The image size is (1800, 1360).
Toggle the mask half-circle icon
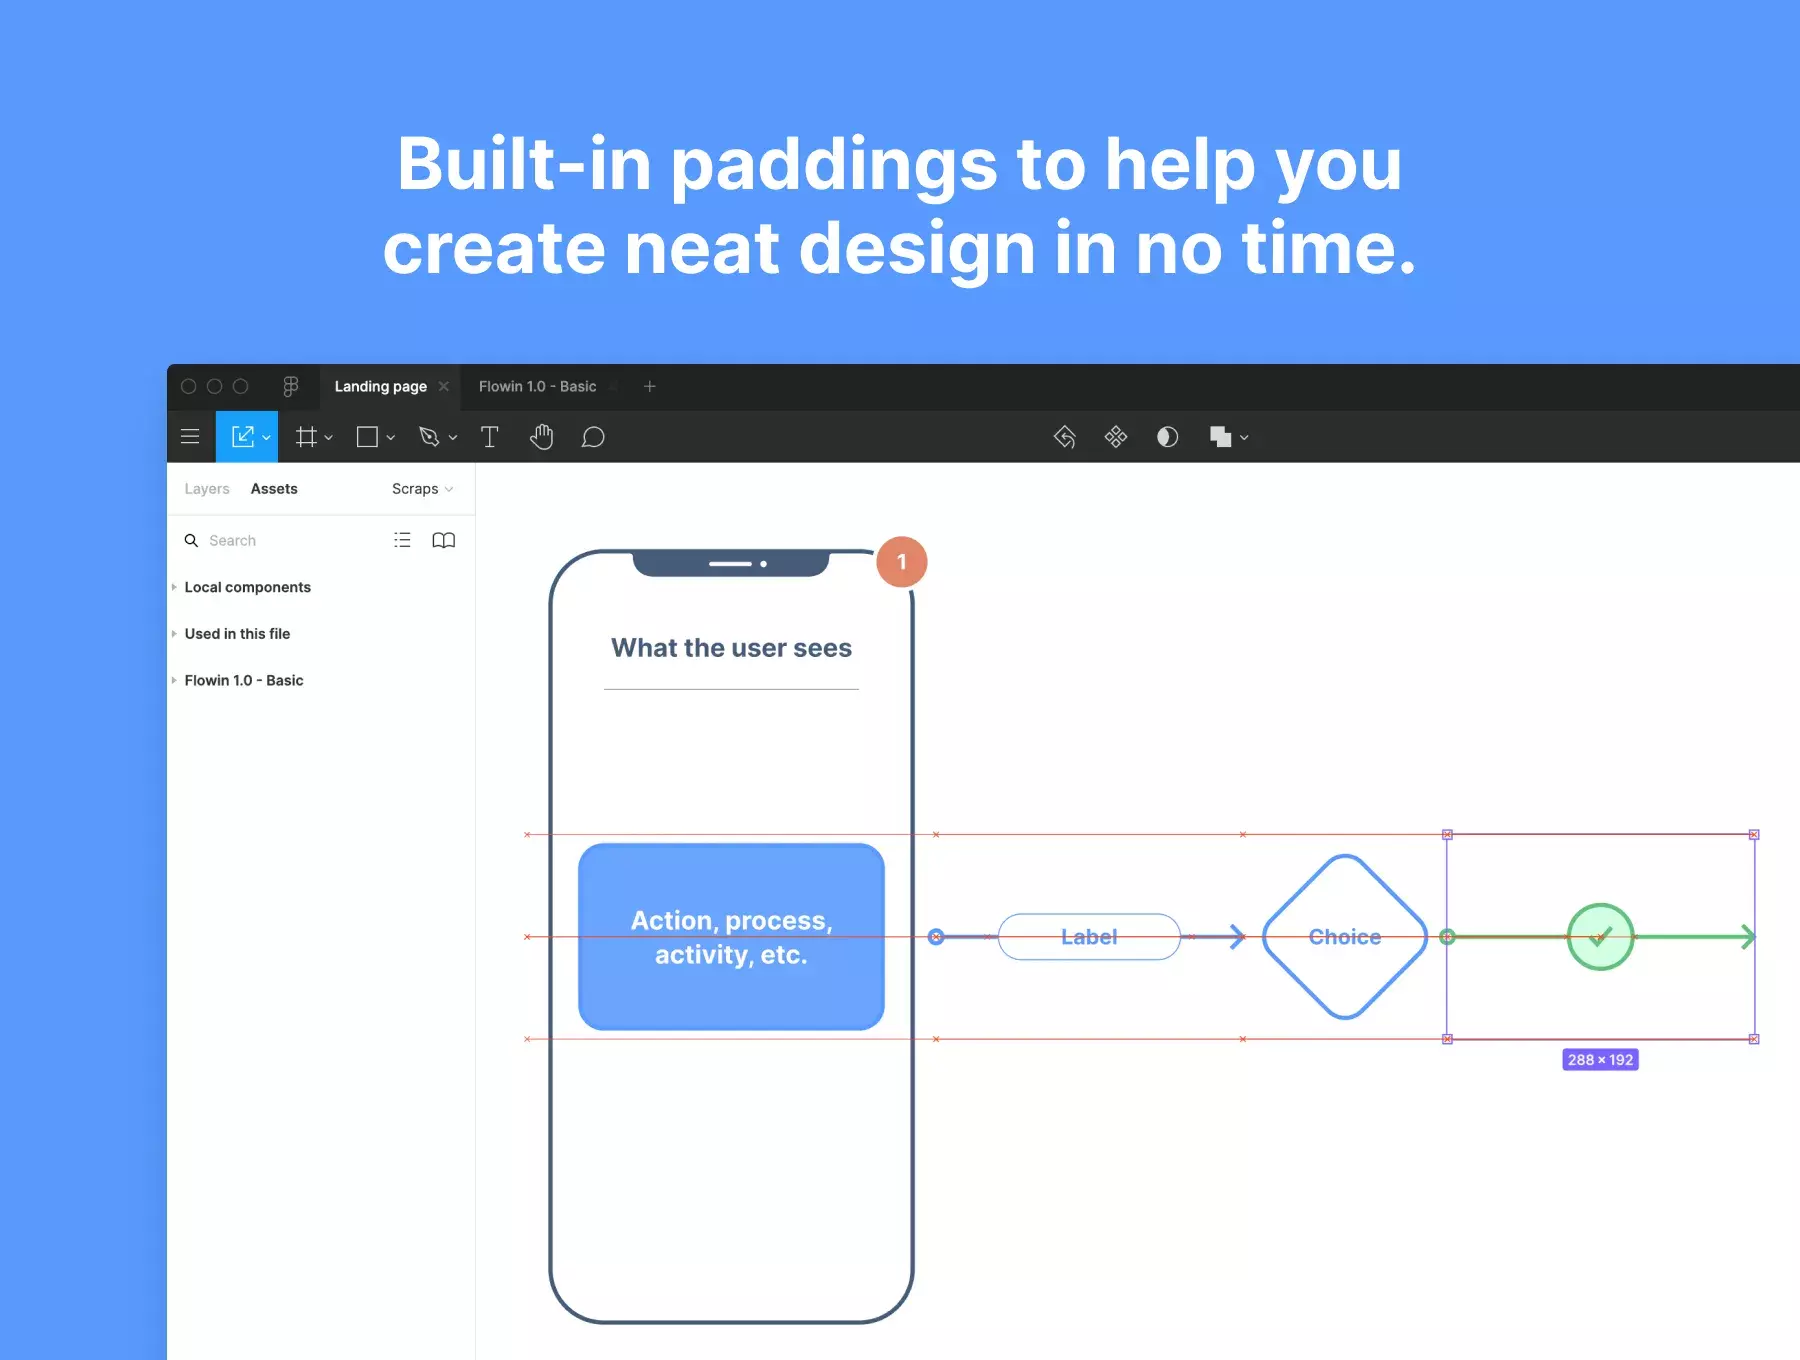pos(1167,437)
